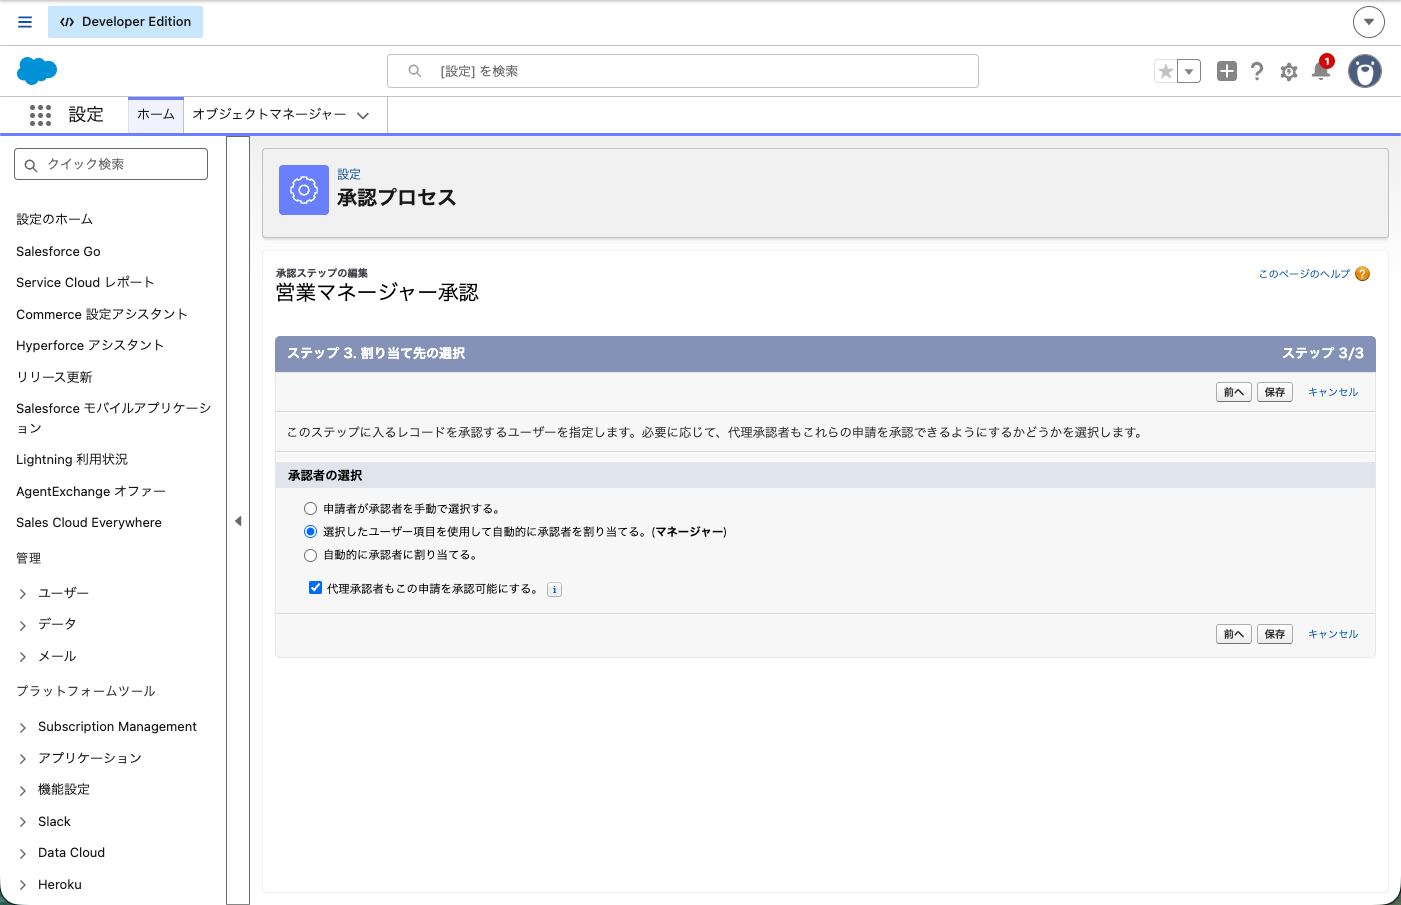Toggle 代理承認者もこの申請を承認可能にする checkbox

(316, 588)
